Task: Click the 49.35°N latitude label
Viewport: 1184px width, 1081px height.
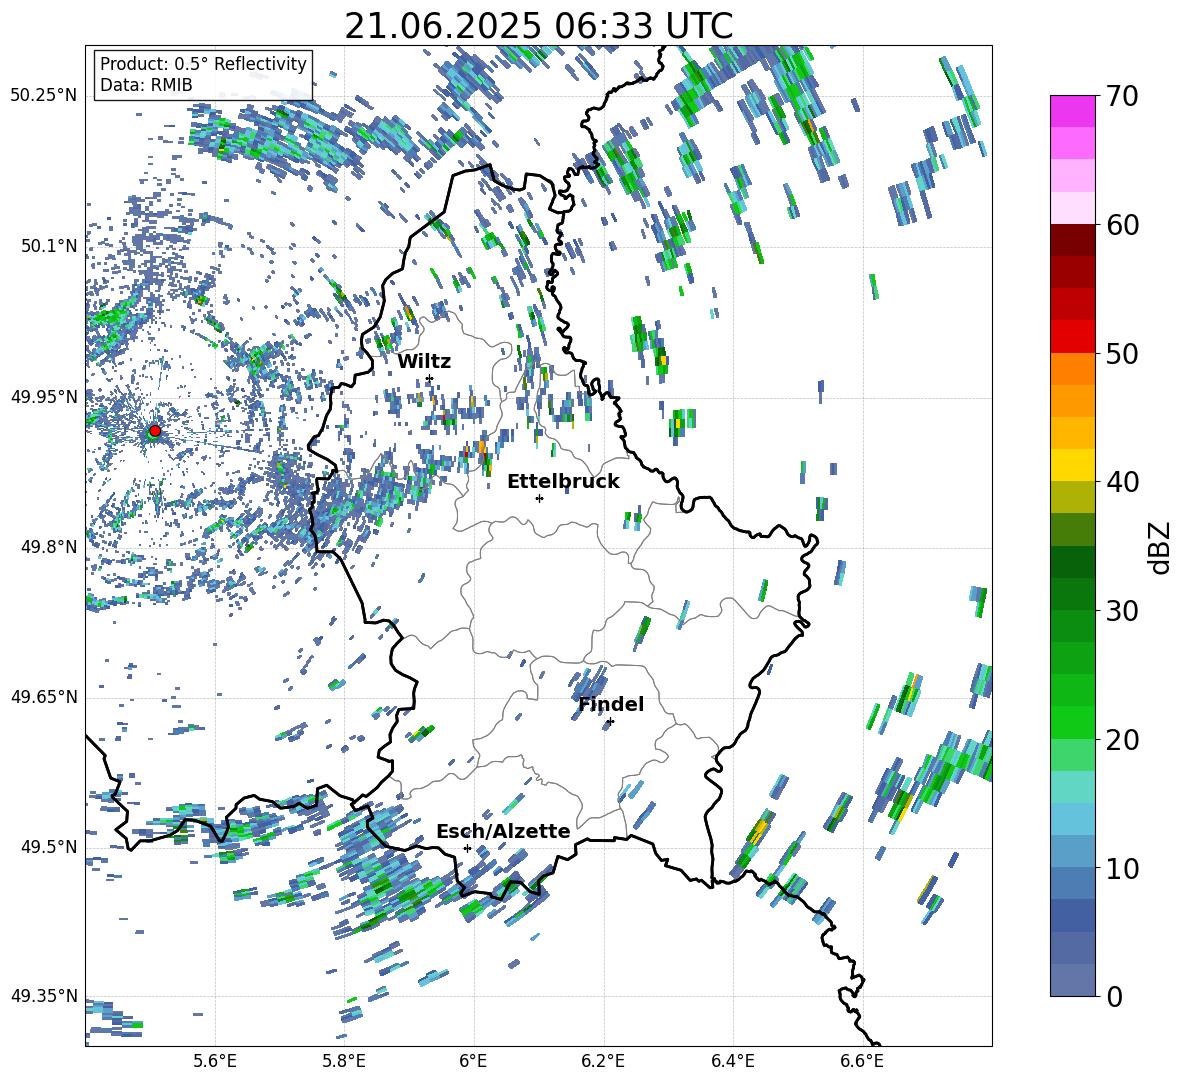Action: pyautogui.click(x=44, y=996)
